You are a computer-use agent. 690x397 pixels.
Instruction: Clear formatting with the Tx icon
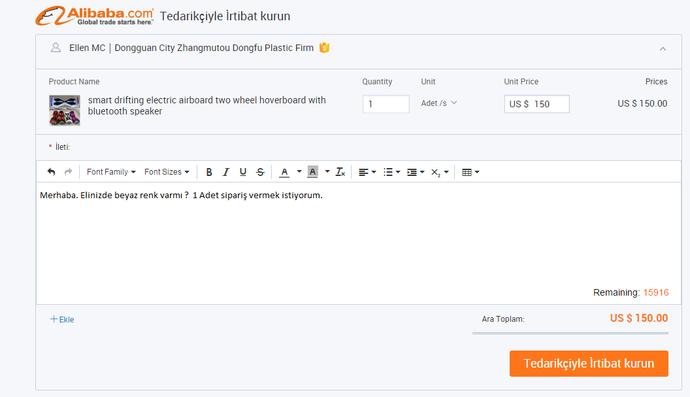click(x=340, y=172)
